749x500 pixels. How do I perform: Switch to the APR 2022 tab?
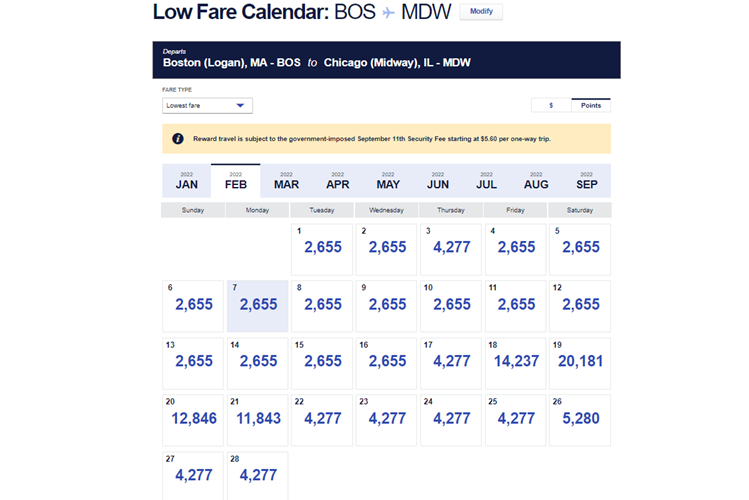337,181
